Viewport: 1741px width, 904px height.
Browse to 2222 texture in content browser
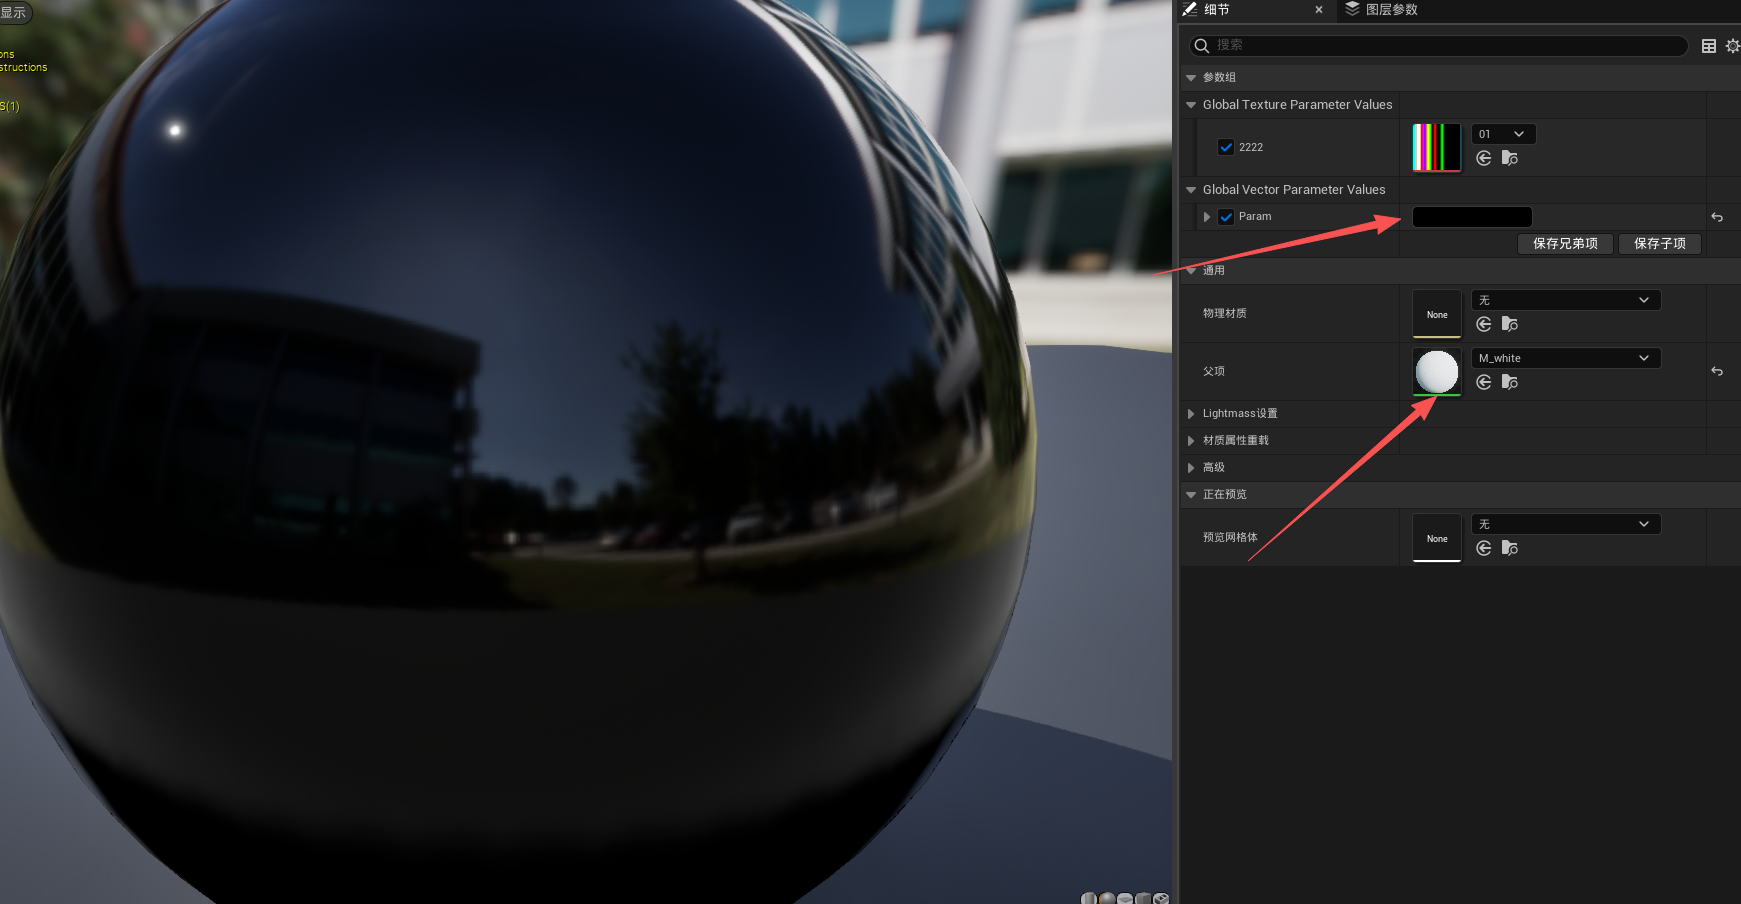pos(1510,158)
